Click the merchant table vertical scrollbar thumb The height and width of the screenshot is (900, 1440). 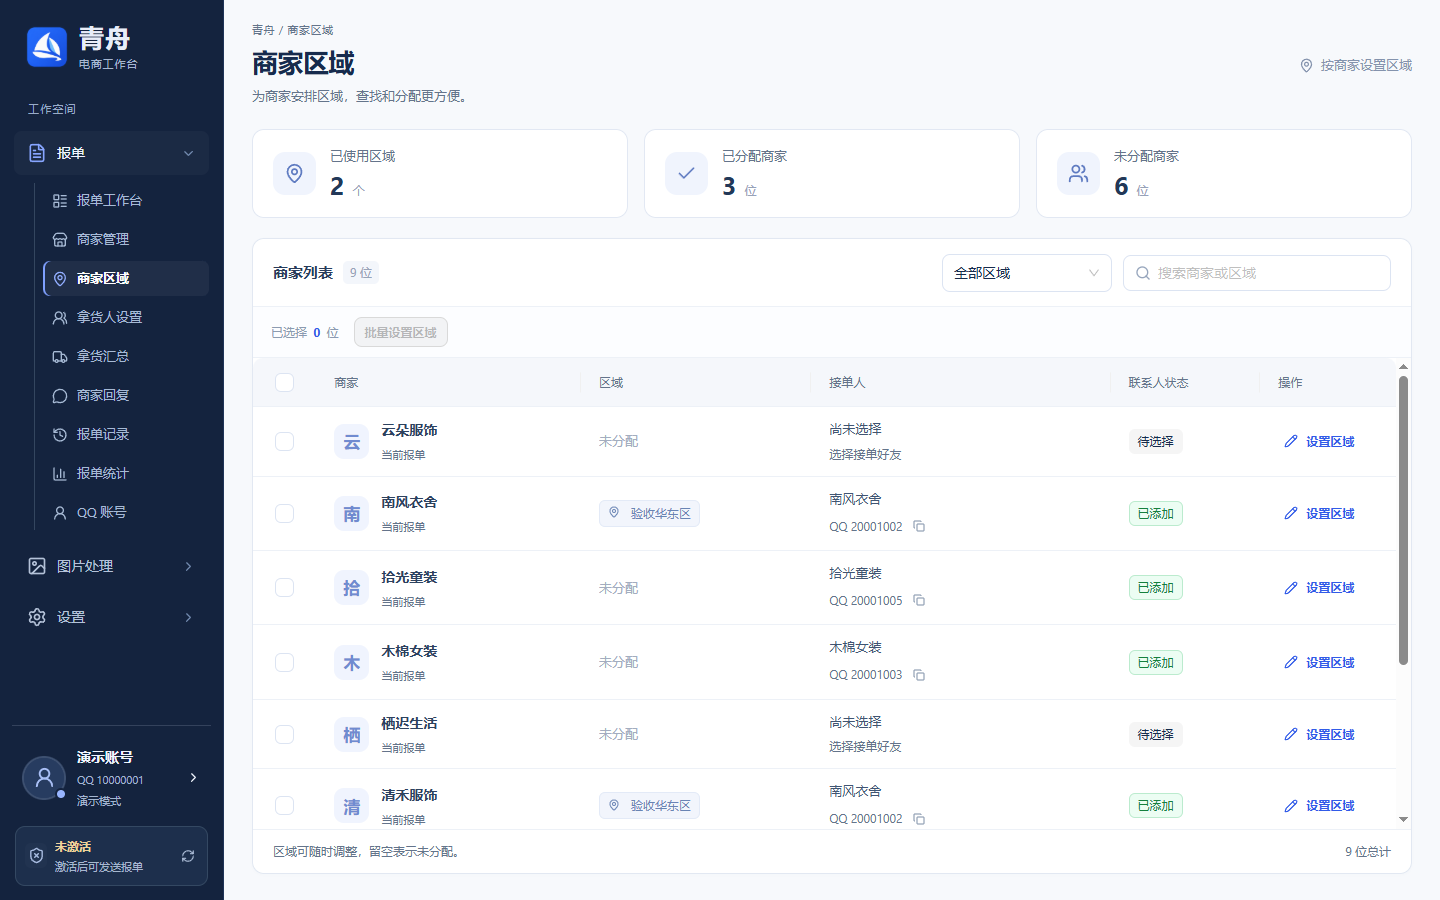[1403, 520]
